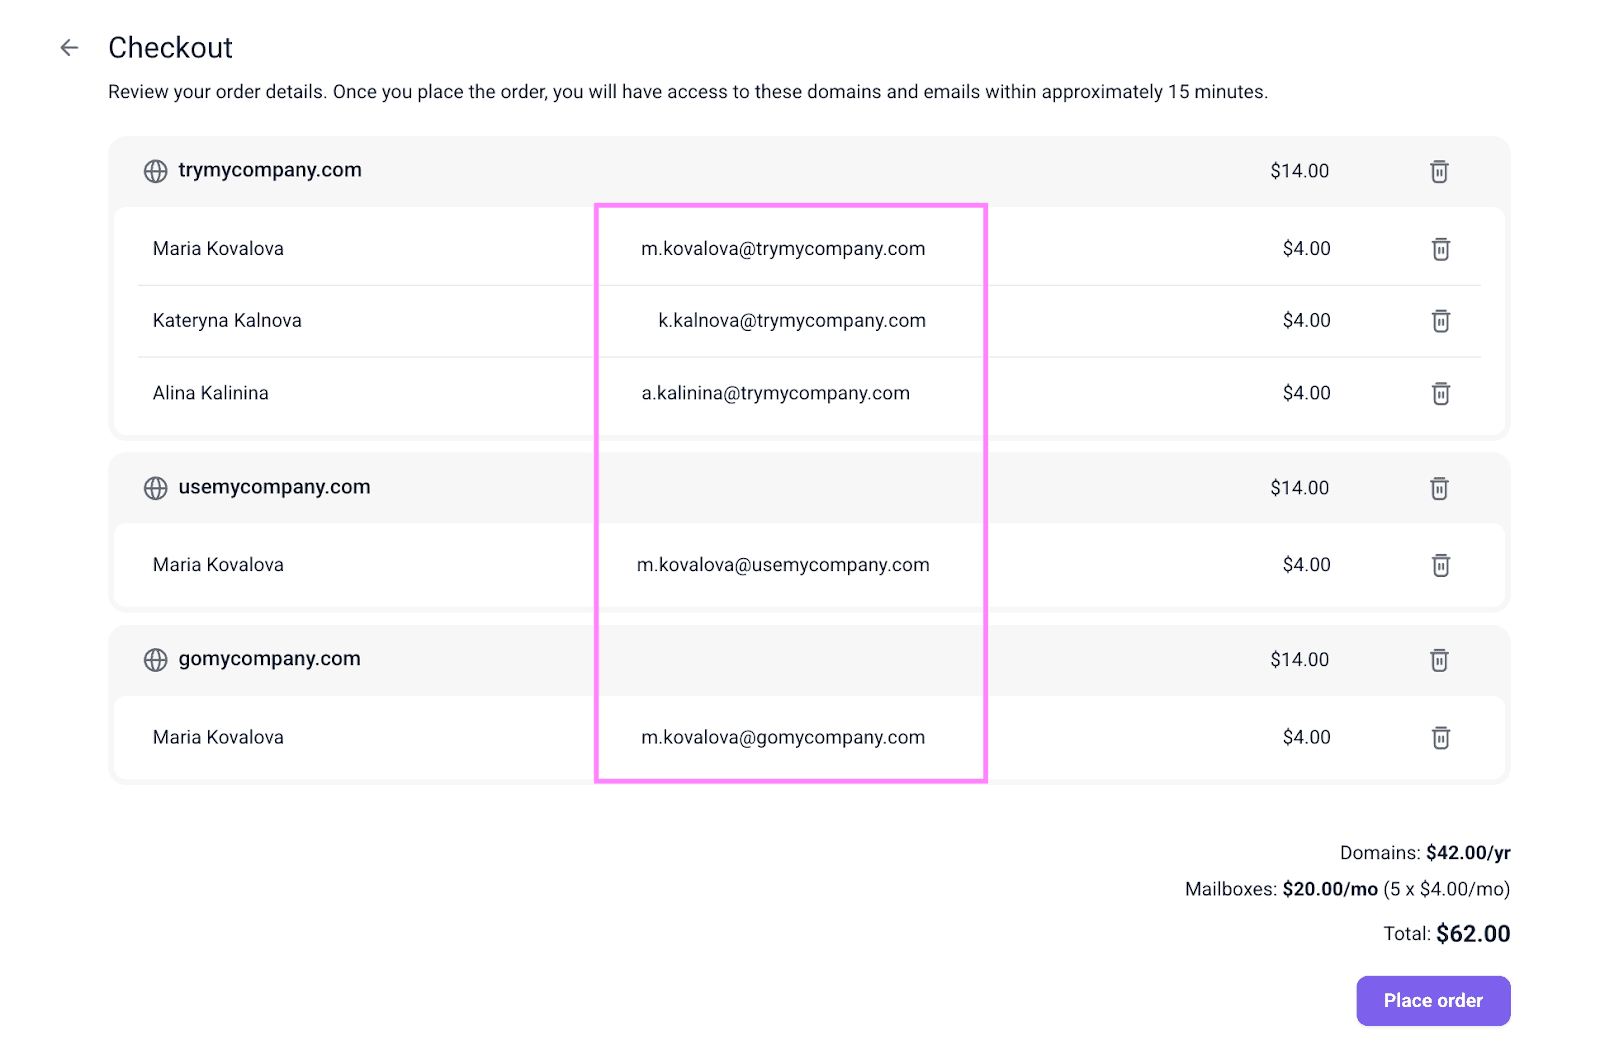
Task: Remove m.kovalova@usemycompany.com mailbox
Action: click(1440, 565)
